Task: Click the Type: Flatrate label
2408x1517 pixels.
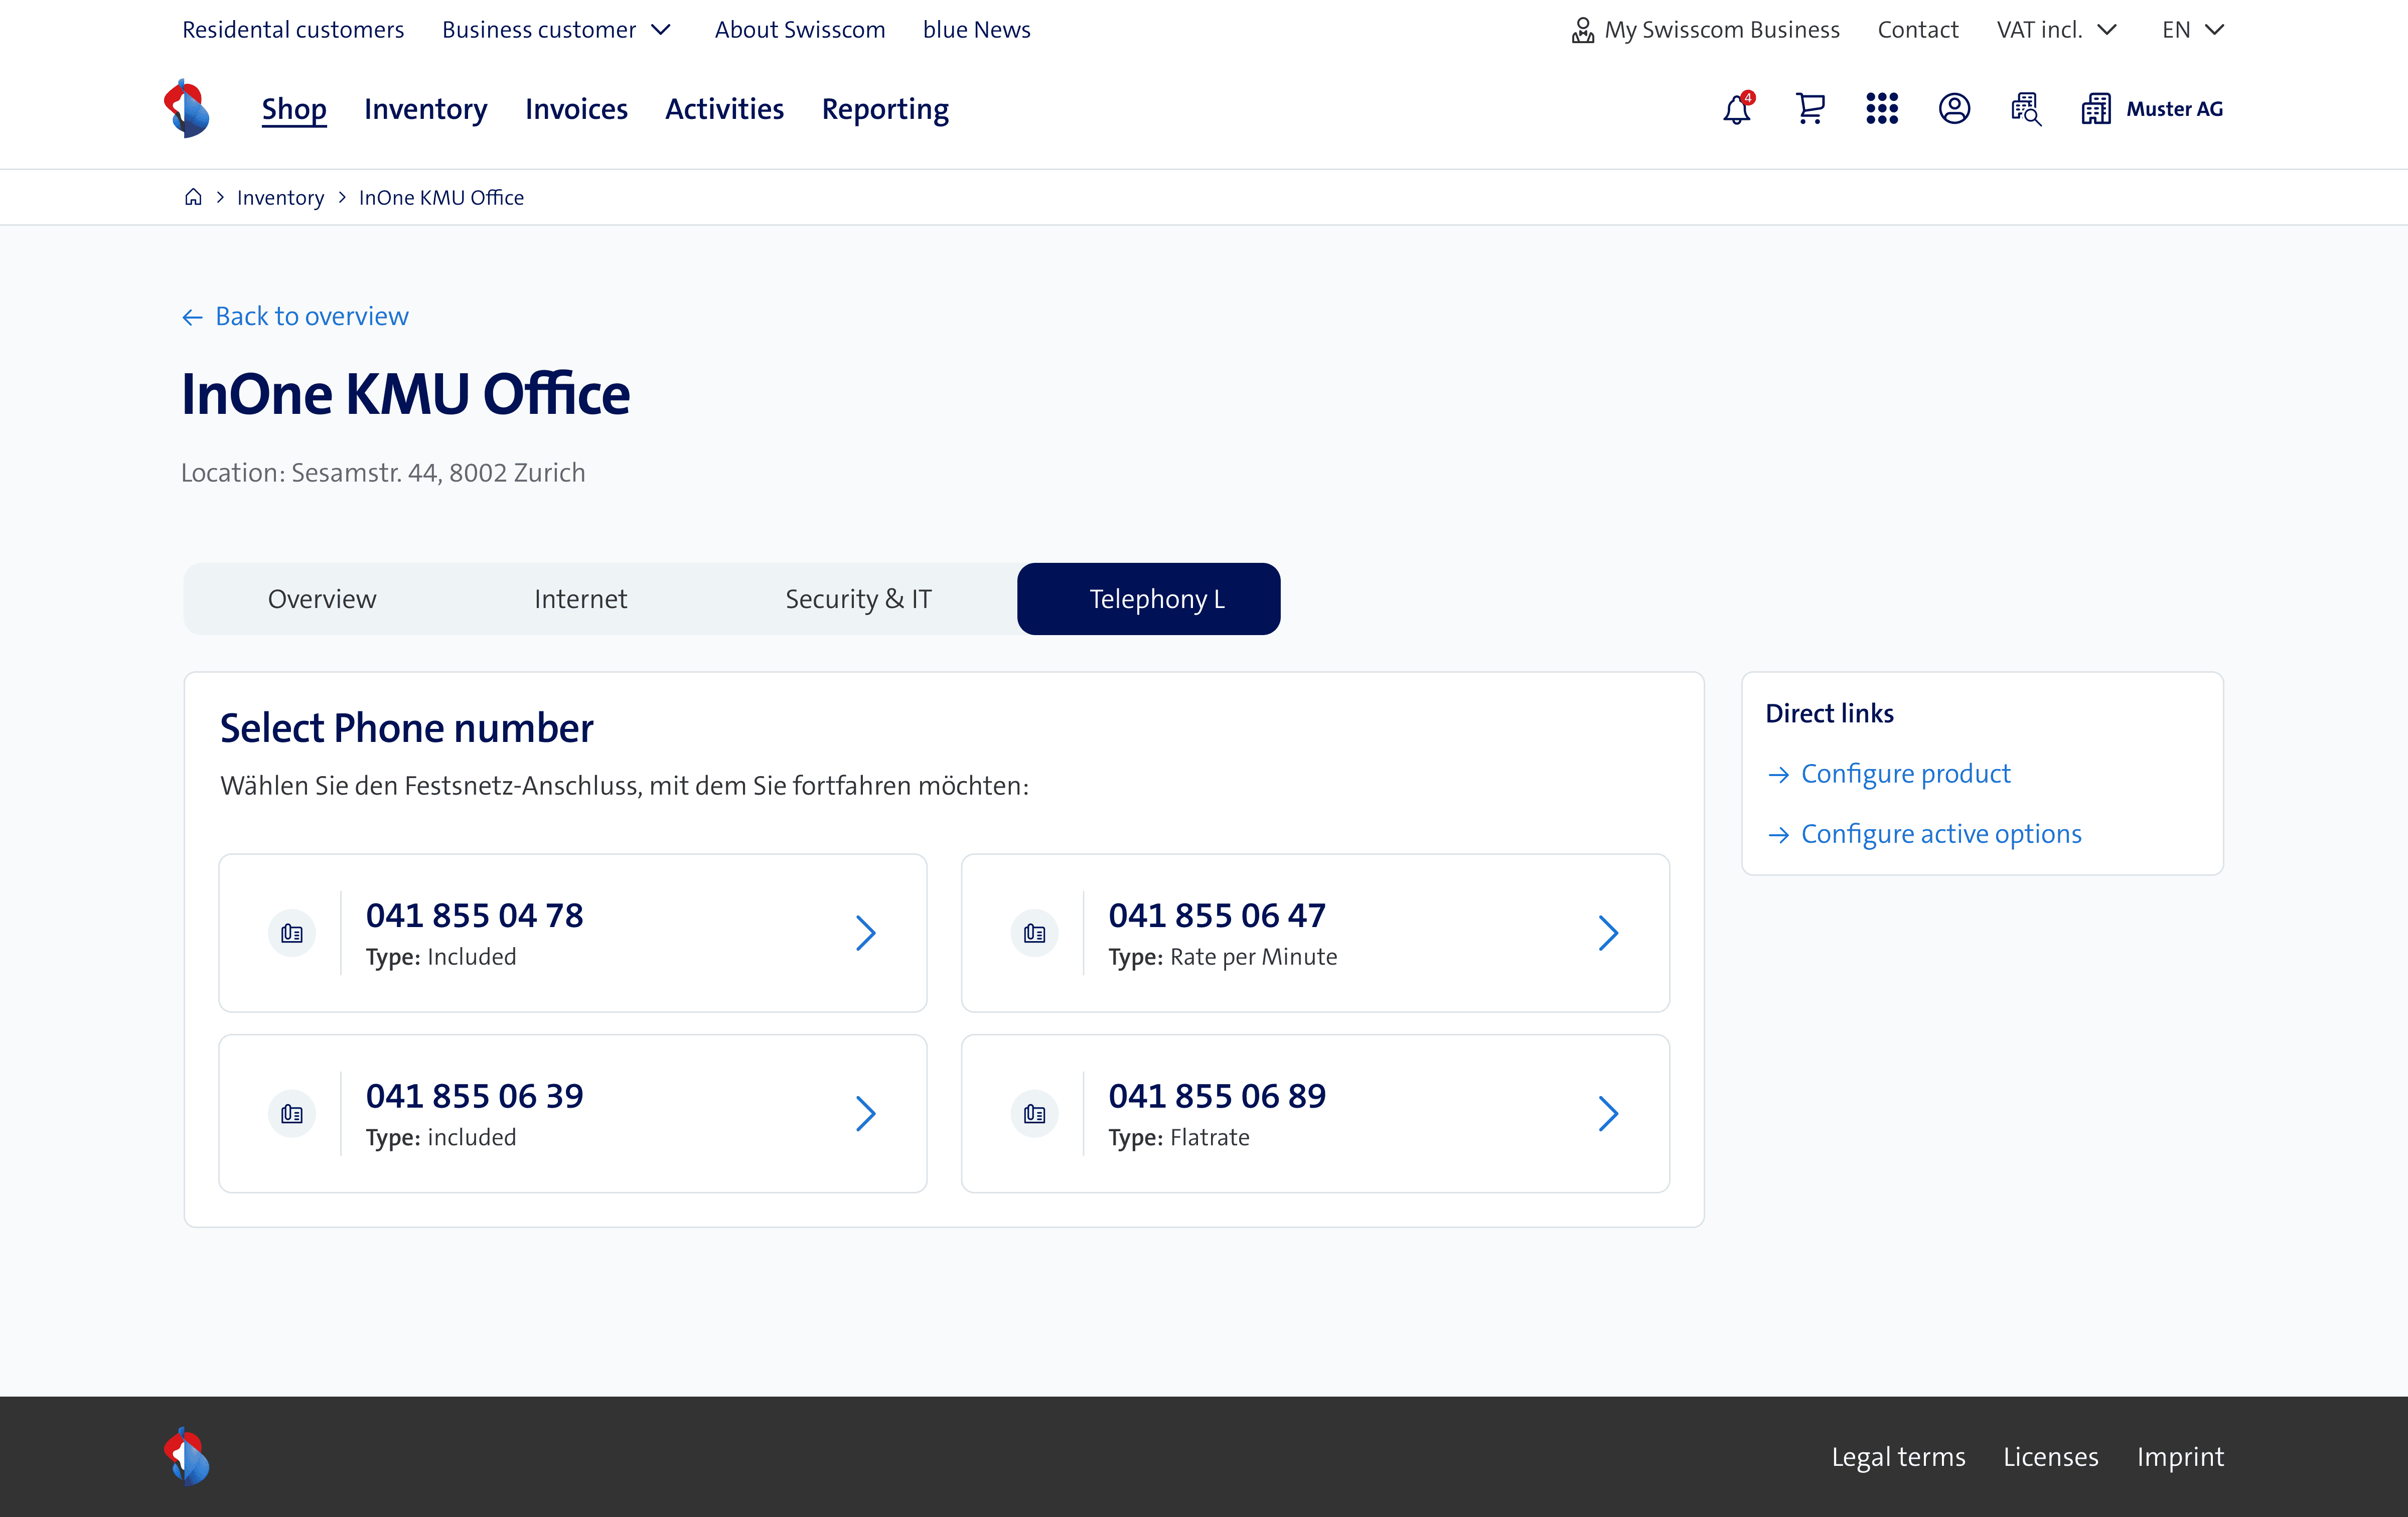Action: [x=1179, y=1138]
